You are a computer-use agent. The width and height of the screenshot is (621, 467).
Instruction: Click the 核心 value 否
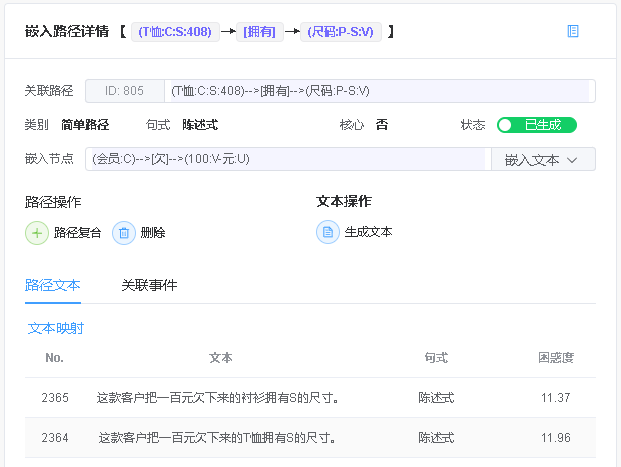click(382, 125)
